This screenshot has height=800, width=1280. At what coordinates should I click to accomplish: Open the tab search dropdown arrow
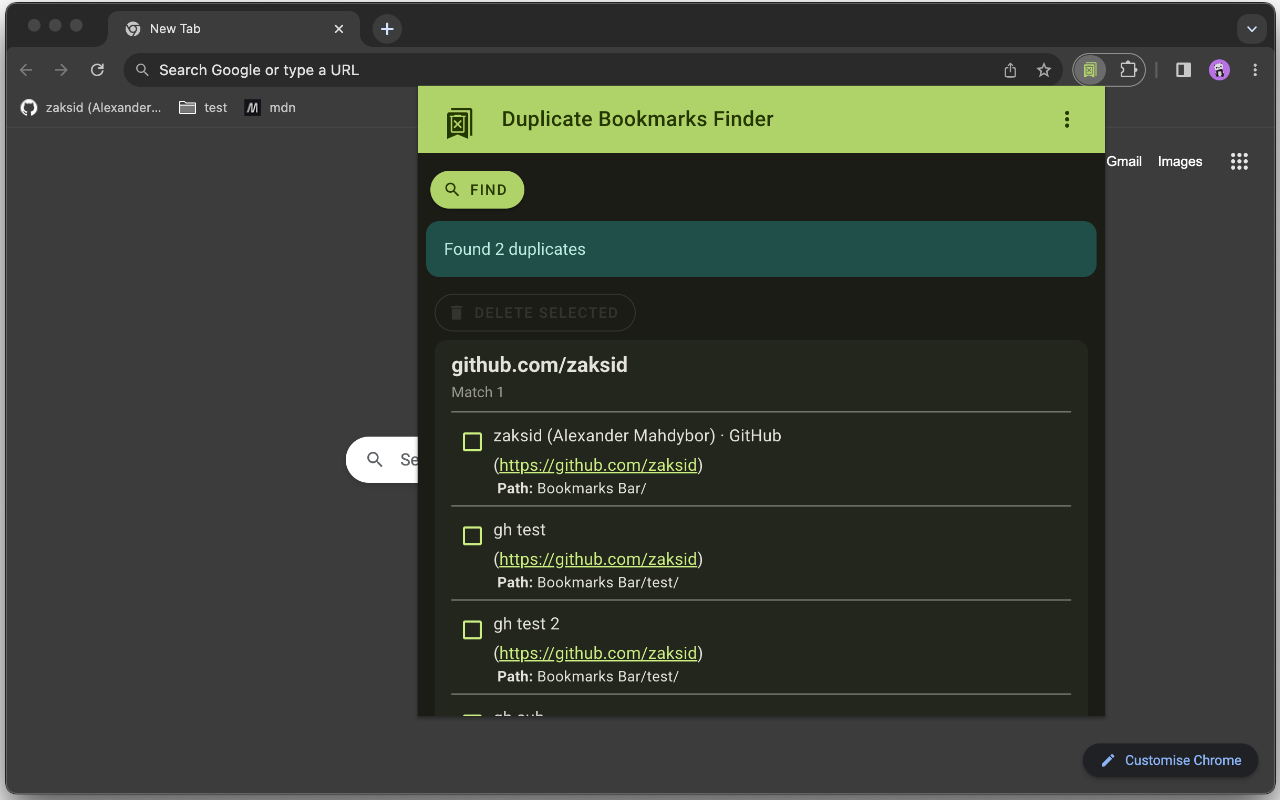coord(1251,29)
